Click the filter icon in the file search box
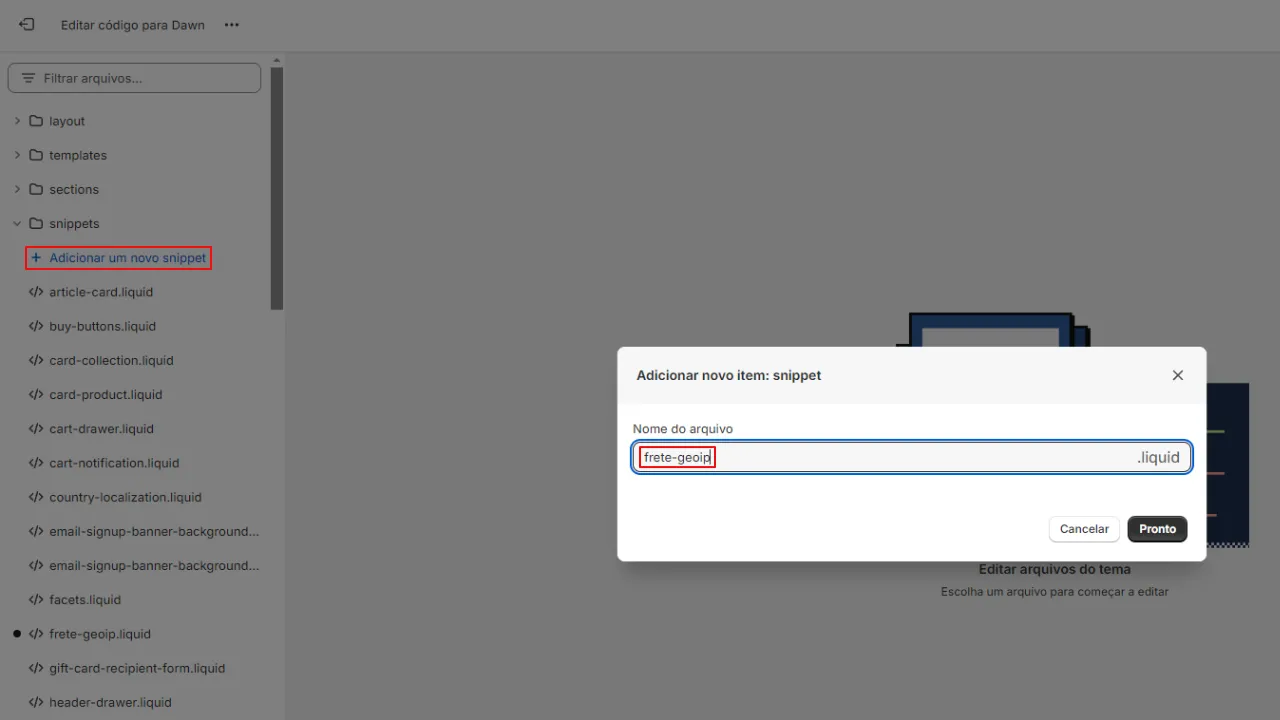The width and height of the screenshot is (1280, 720). (28, 78)
